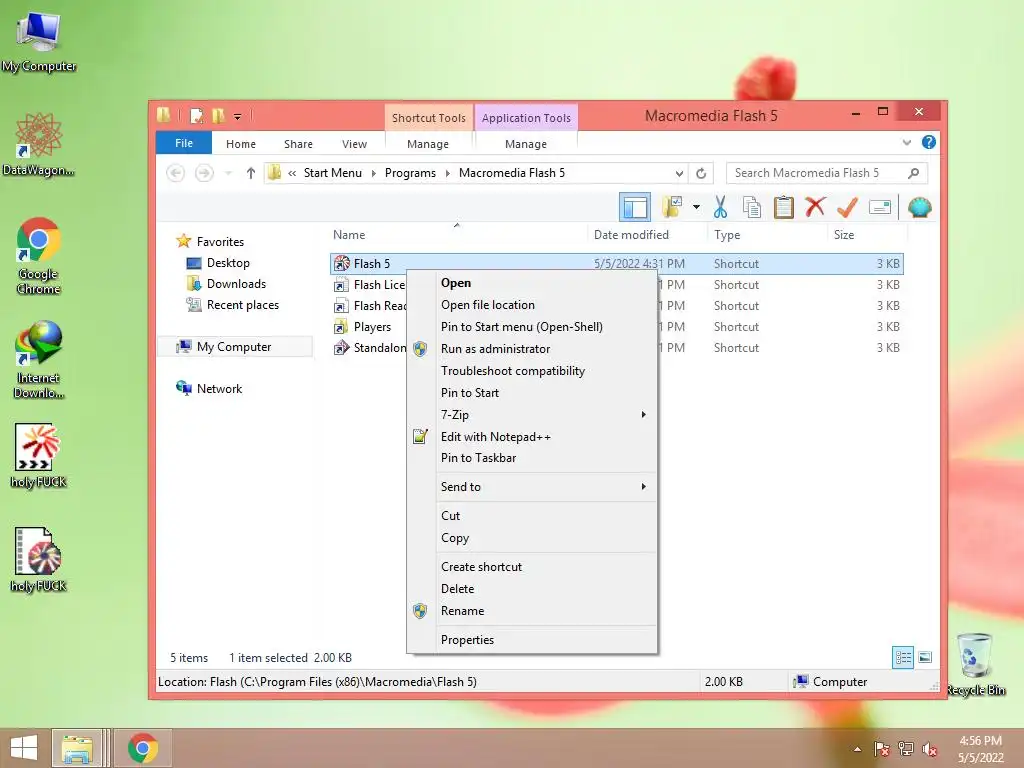This screenshot has height=768, width=1024.
Task: Click the Paste clipboard toolbar icon
Action: [784, 208]
